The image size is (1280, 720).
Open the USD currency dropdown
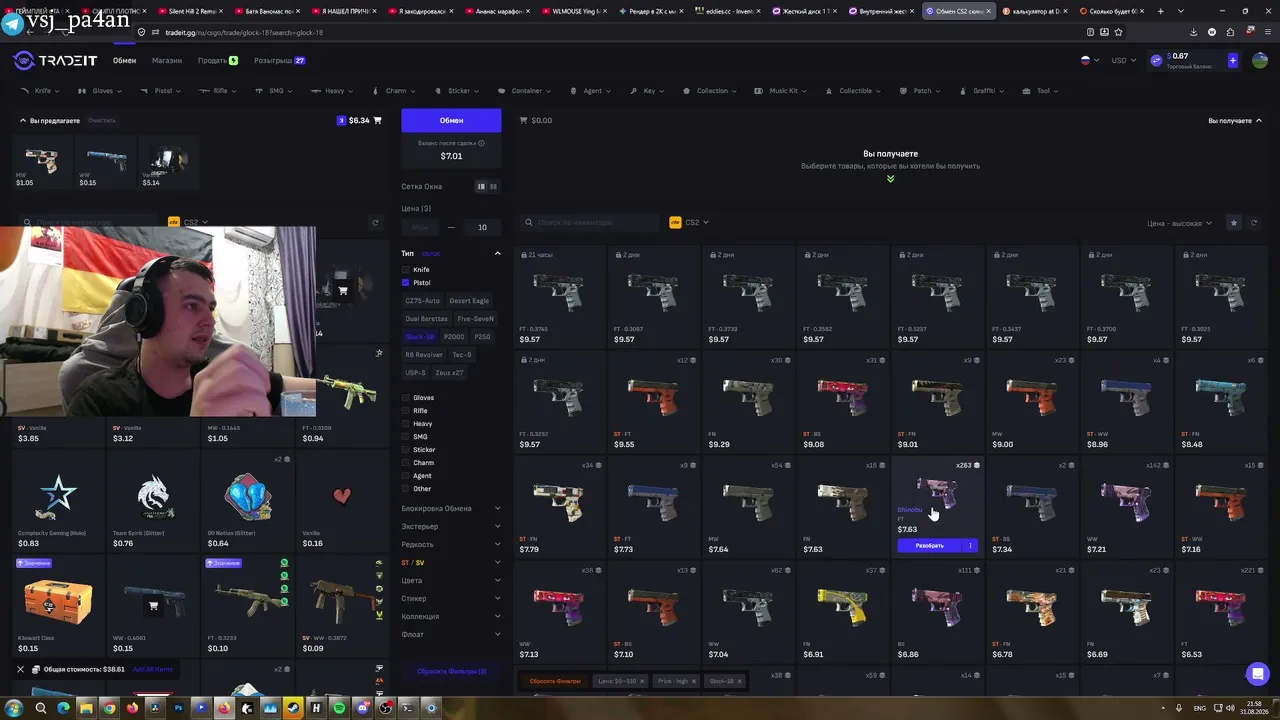point(1125,60)
